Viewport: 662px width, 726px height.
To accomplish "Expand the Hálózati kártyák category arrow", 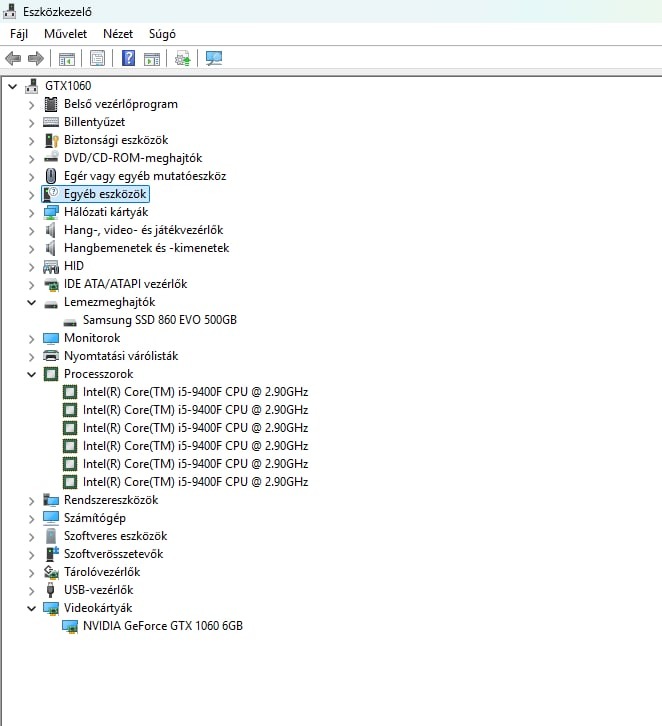I will pyautogui.click(x=31, y=213).
